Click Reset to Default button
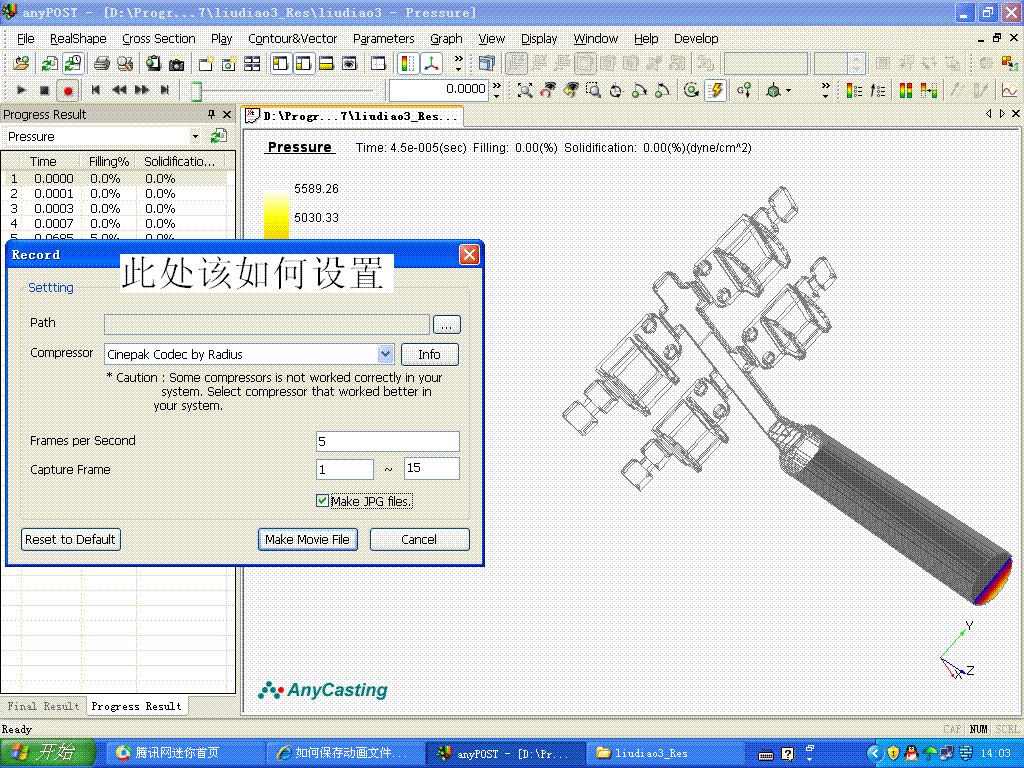Screen dimensions: 1024x768 pyautogui.click(x=71, y=539)
